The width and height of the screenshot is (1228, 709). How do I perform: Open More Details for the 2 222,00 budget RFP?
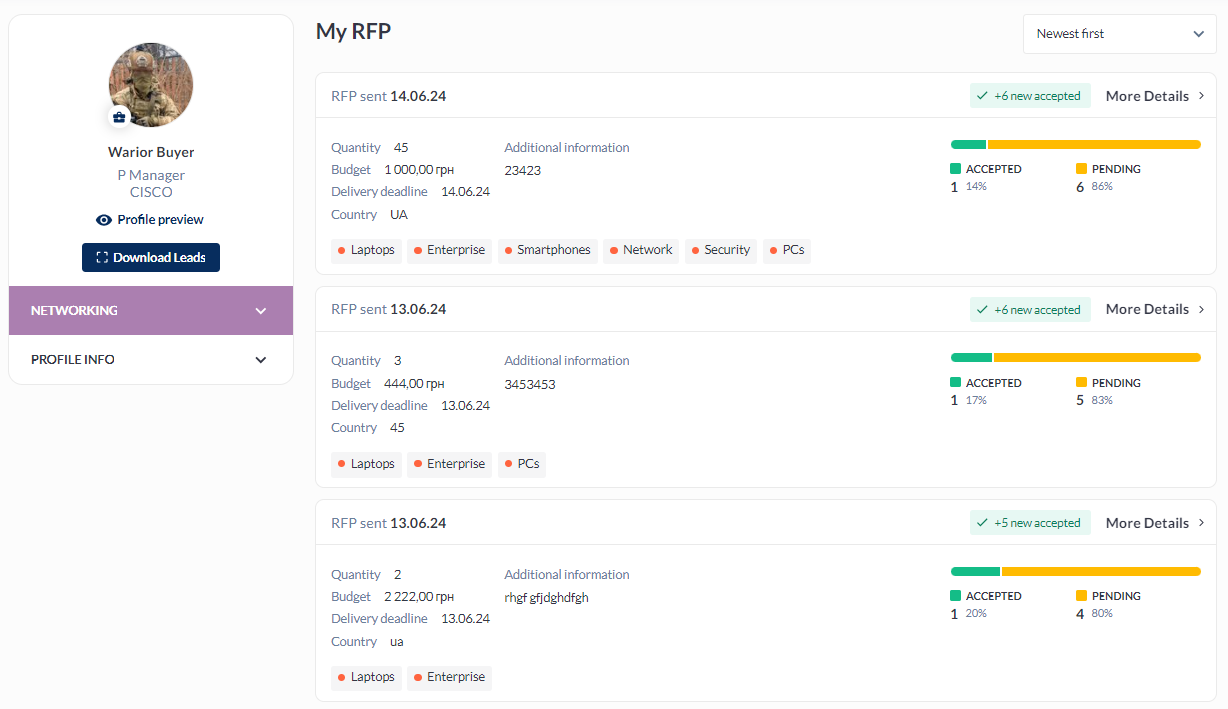(1147, 523)
